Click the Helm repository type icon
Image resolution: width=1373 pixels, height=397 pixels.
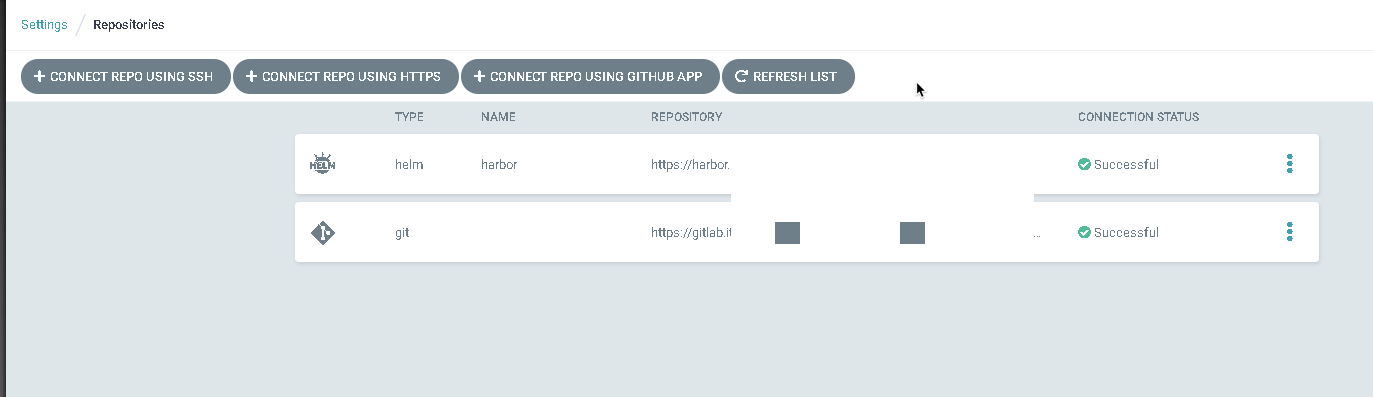coord(323,164)
